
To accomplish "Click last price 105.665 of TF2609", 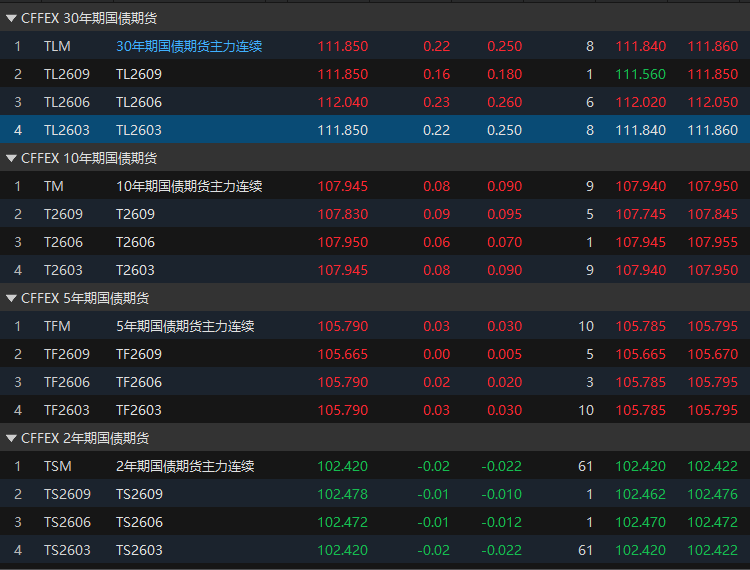I will click(342, 354).
